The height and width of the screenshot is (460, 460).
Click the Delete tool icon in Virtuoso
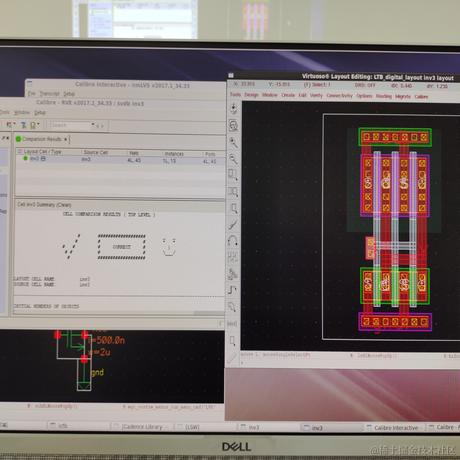233,224
